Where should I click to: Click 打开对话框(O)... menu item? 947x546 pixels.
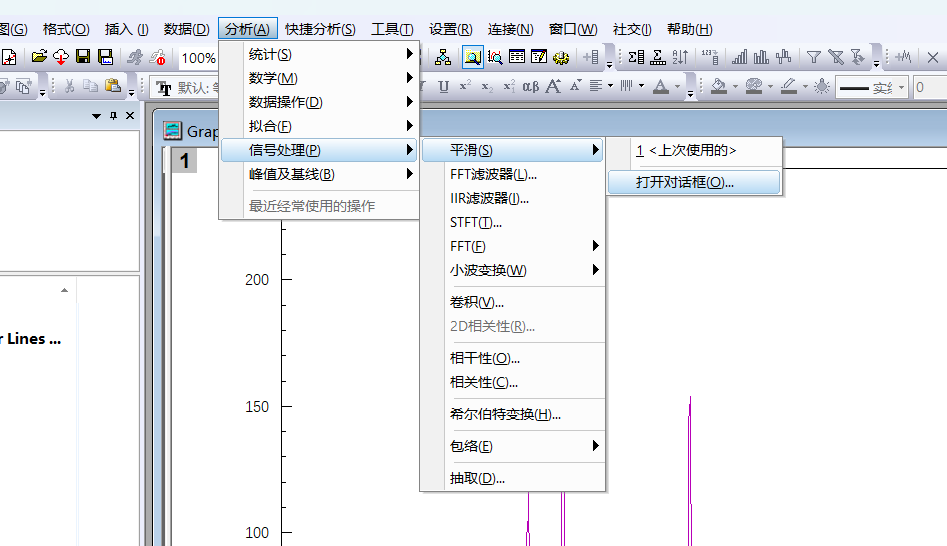pos(694,182)
